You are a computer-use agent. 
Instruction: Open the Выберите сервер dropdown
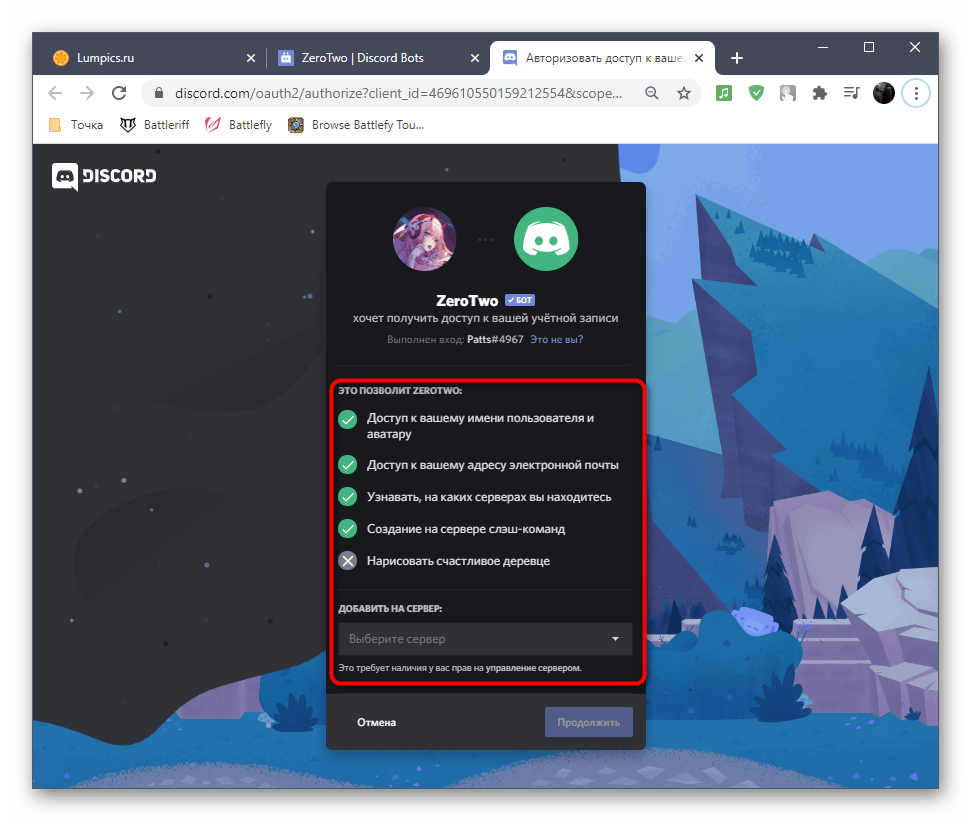[x=485, y=639]
